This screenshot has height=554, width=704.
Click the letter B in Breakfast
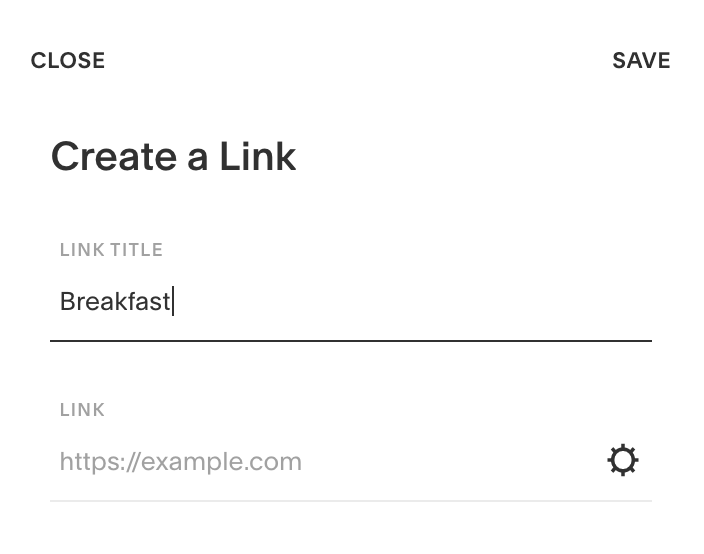67,301
